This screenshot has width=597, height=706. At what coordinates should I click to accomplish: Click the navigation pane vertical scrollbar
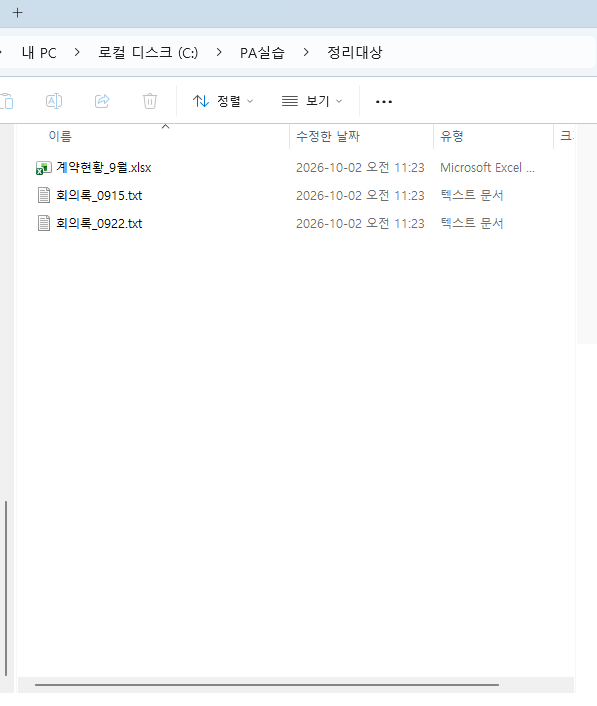coord(6,588)
